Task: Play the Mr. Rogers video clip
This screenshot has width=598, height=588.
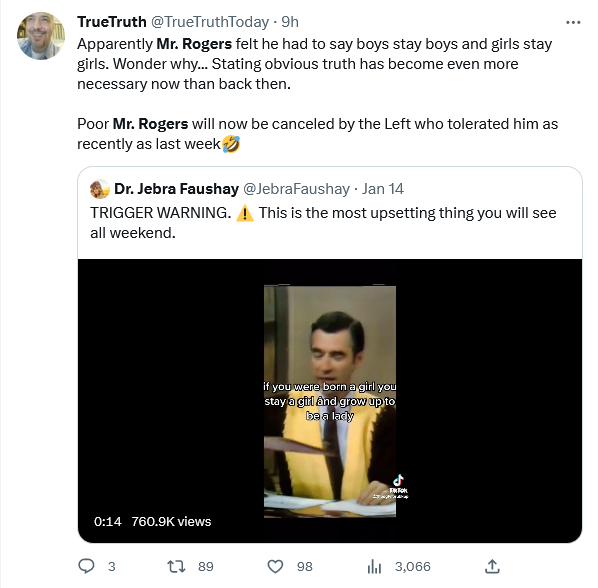Action: click(x=330, y=401)
